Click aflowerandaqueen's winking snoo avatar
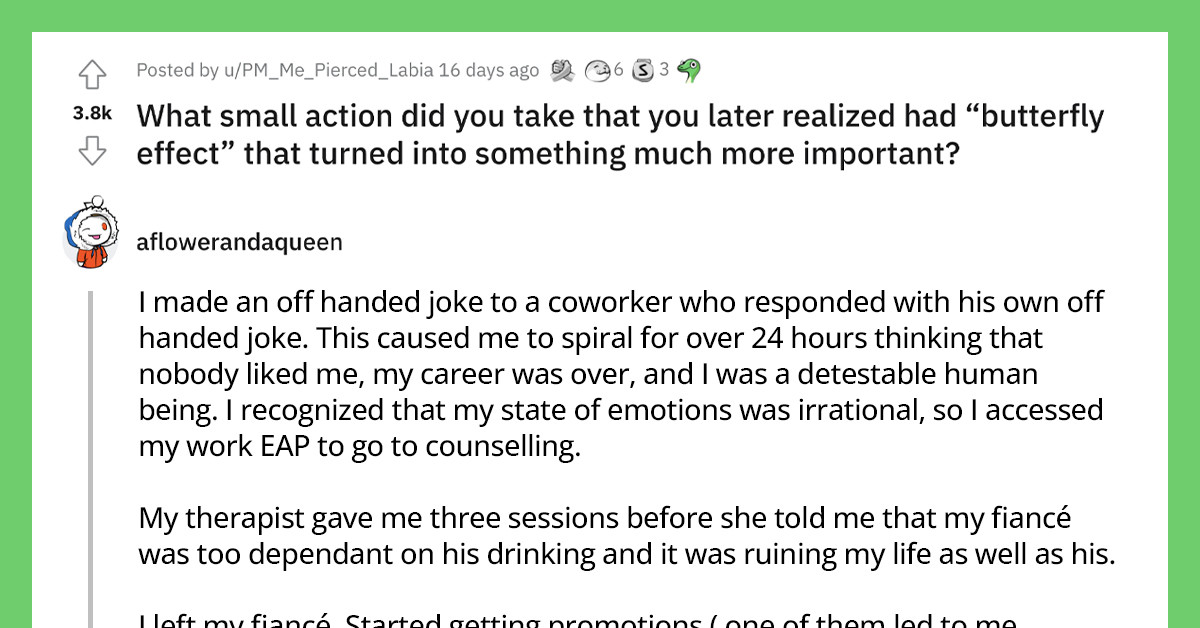This screenshot has width=1200, height=628. (x=92, y=242)
